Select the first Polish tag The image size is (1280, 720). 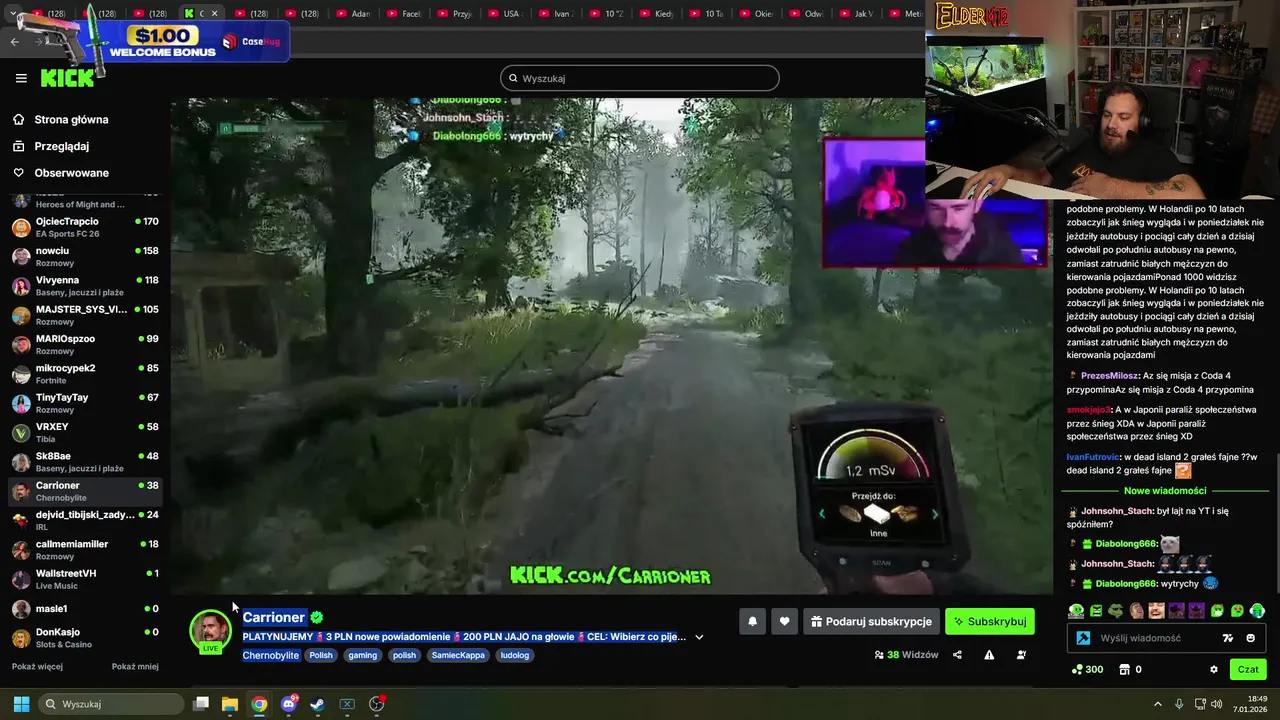tap(321, 655)
